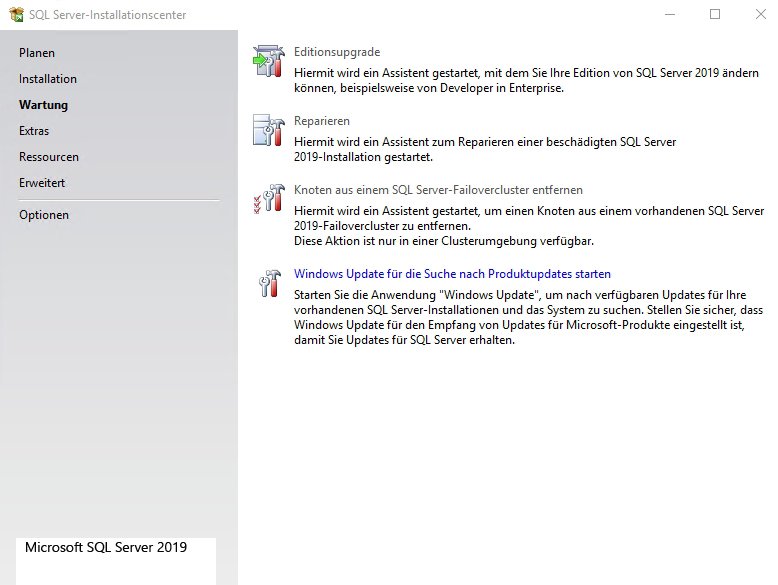Click 'Knoten aus einem SQL Server-Failovercluster entfernen'

pyautogui.click(x=438, y=190)
